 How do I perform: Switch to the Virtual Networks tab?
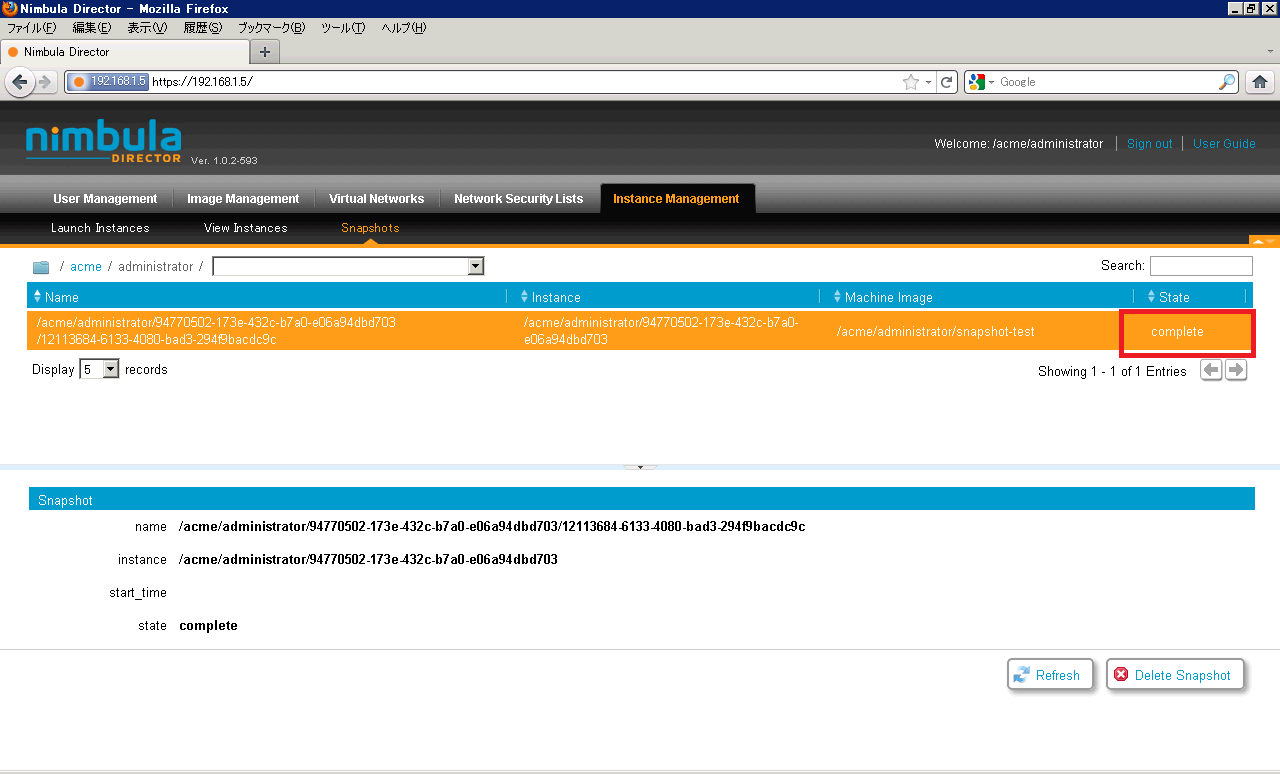coord(376,199)
